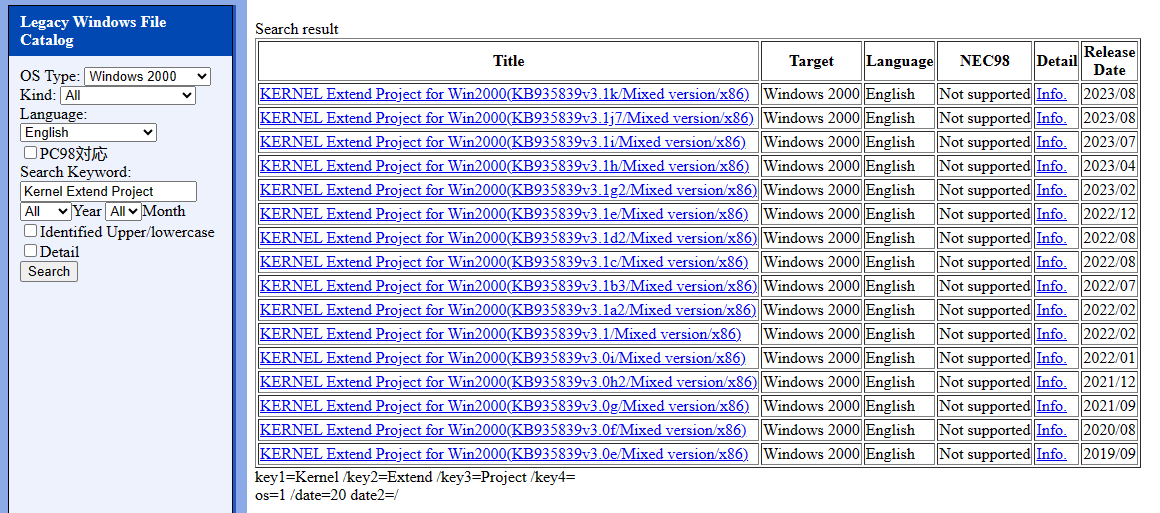Open the Month dropdown

coord(122,211)
